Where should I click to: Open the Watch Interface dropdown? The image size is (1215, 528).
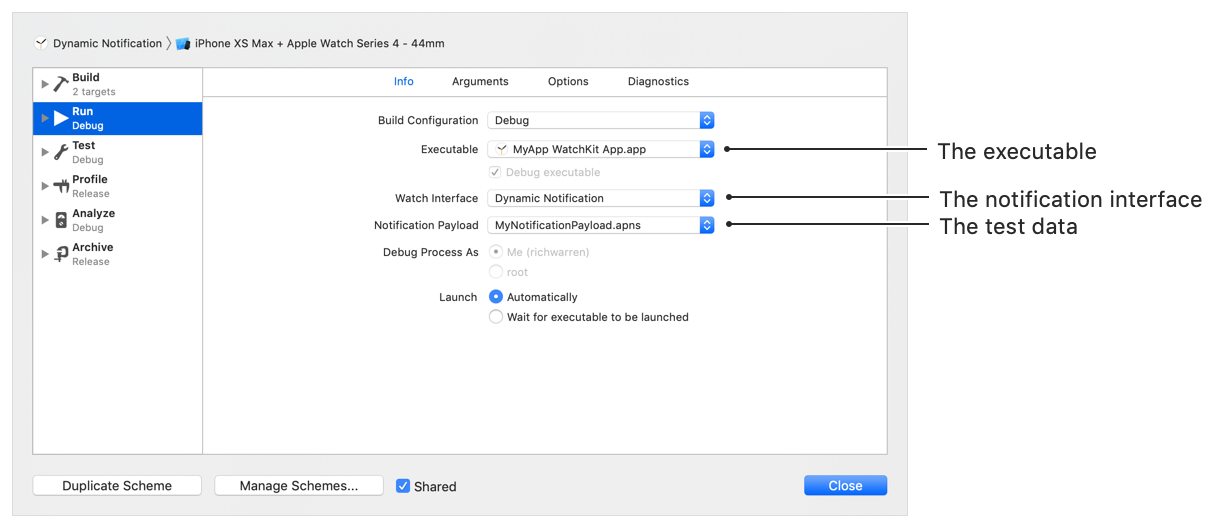(x=601, y=198)
